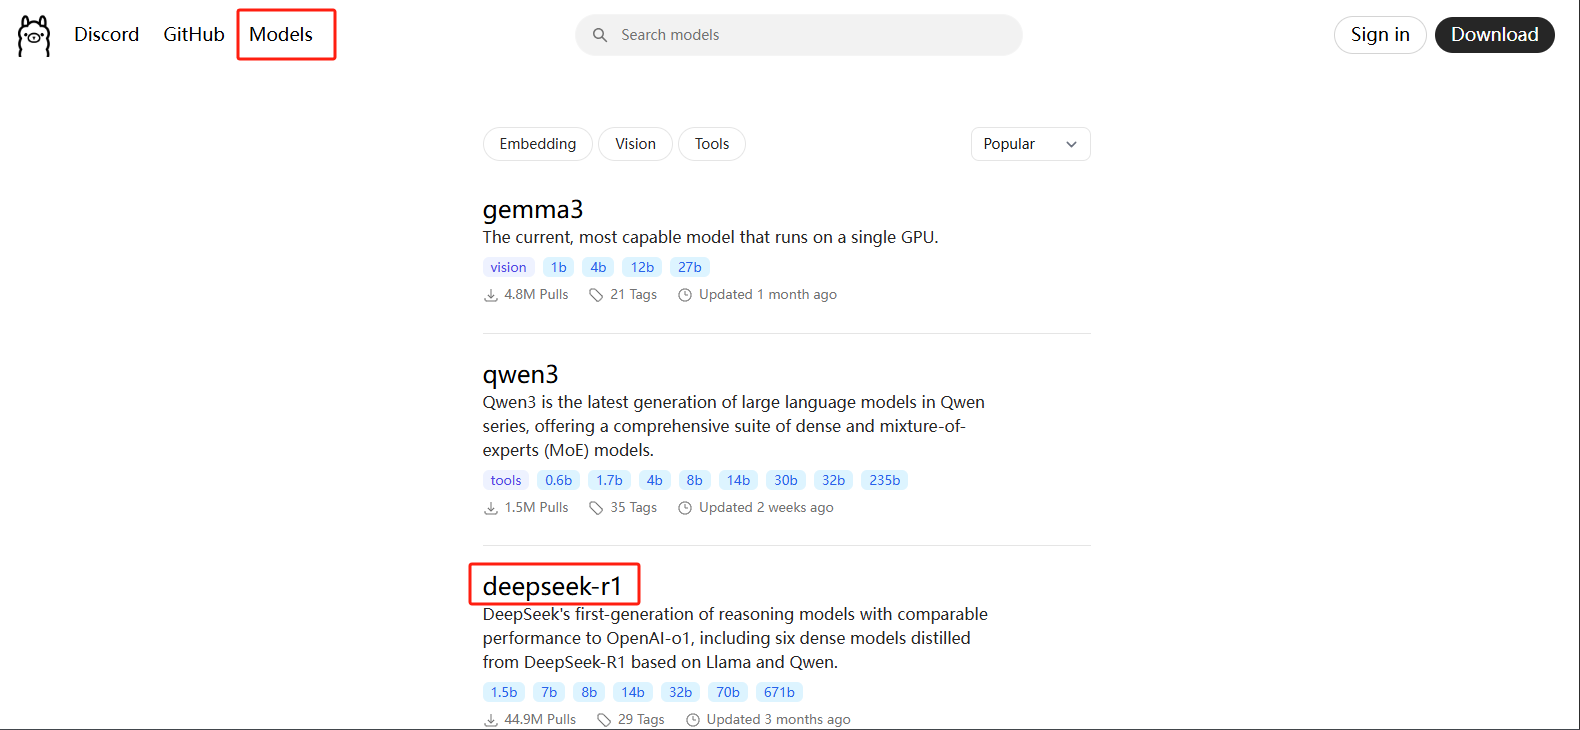Open the Models page in navigation
Image resolution: width=1580 pixels, height=730 pixels.
(x=281, y=35)
